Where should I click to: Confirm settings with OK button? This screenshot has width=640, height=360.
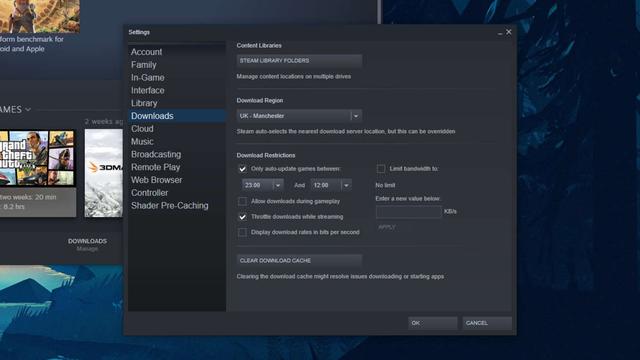pos(433,323)
